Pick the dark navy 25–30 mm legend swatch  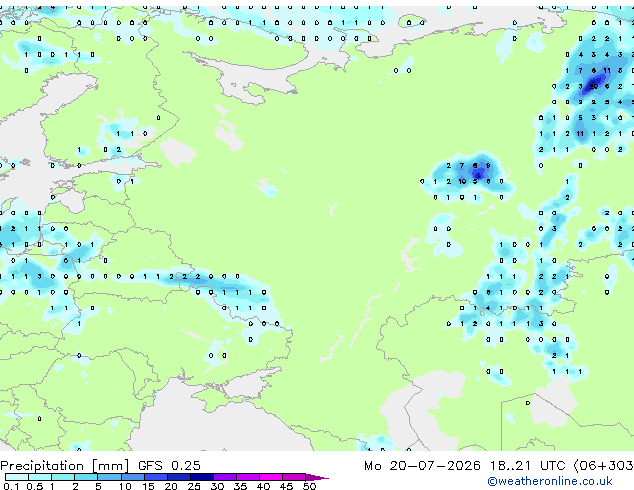(202, 477)
